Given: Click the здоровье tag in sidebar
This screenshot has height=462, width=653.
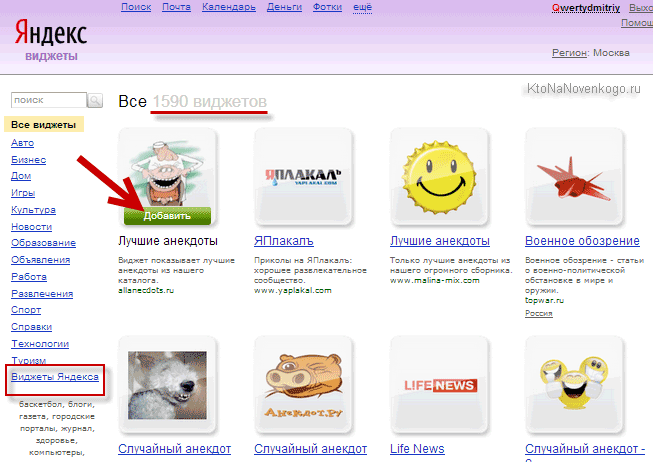Looking at the screenshot, I should [x=57, y=440].
